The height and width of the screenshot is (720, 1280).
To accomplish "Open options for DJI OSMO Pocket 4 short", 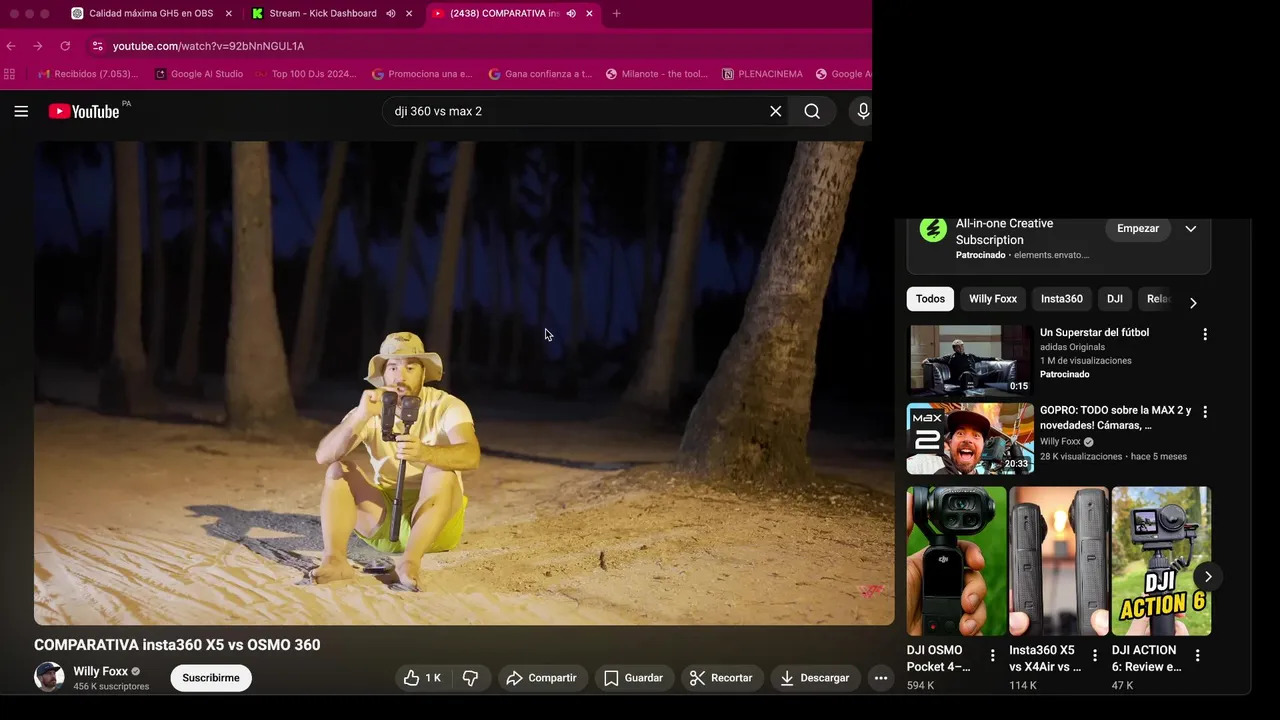I will point(992,656).
